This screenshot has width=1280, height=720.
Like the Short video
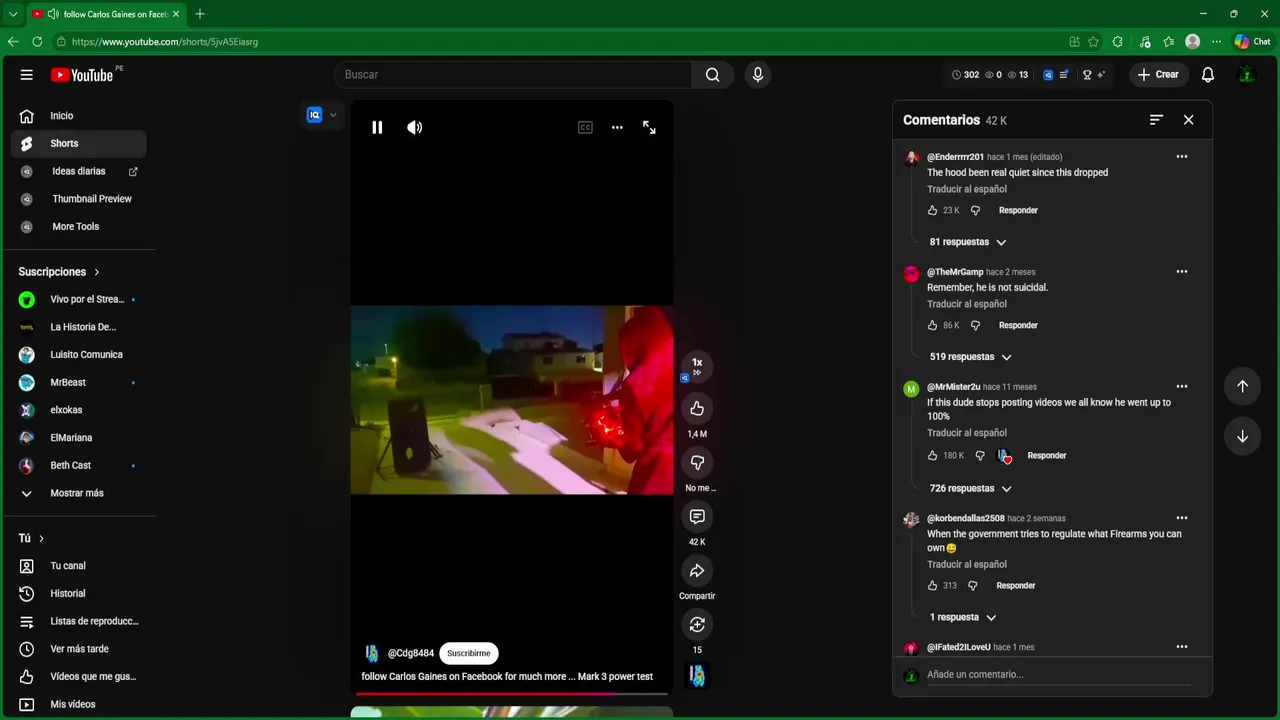coord(697,409)
